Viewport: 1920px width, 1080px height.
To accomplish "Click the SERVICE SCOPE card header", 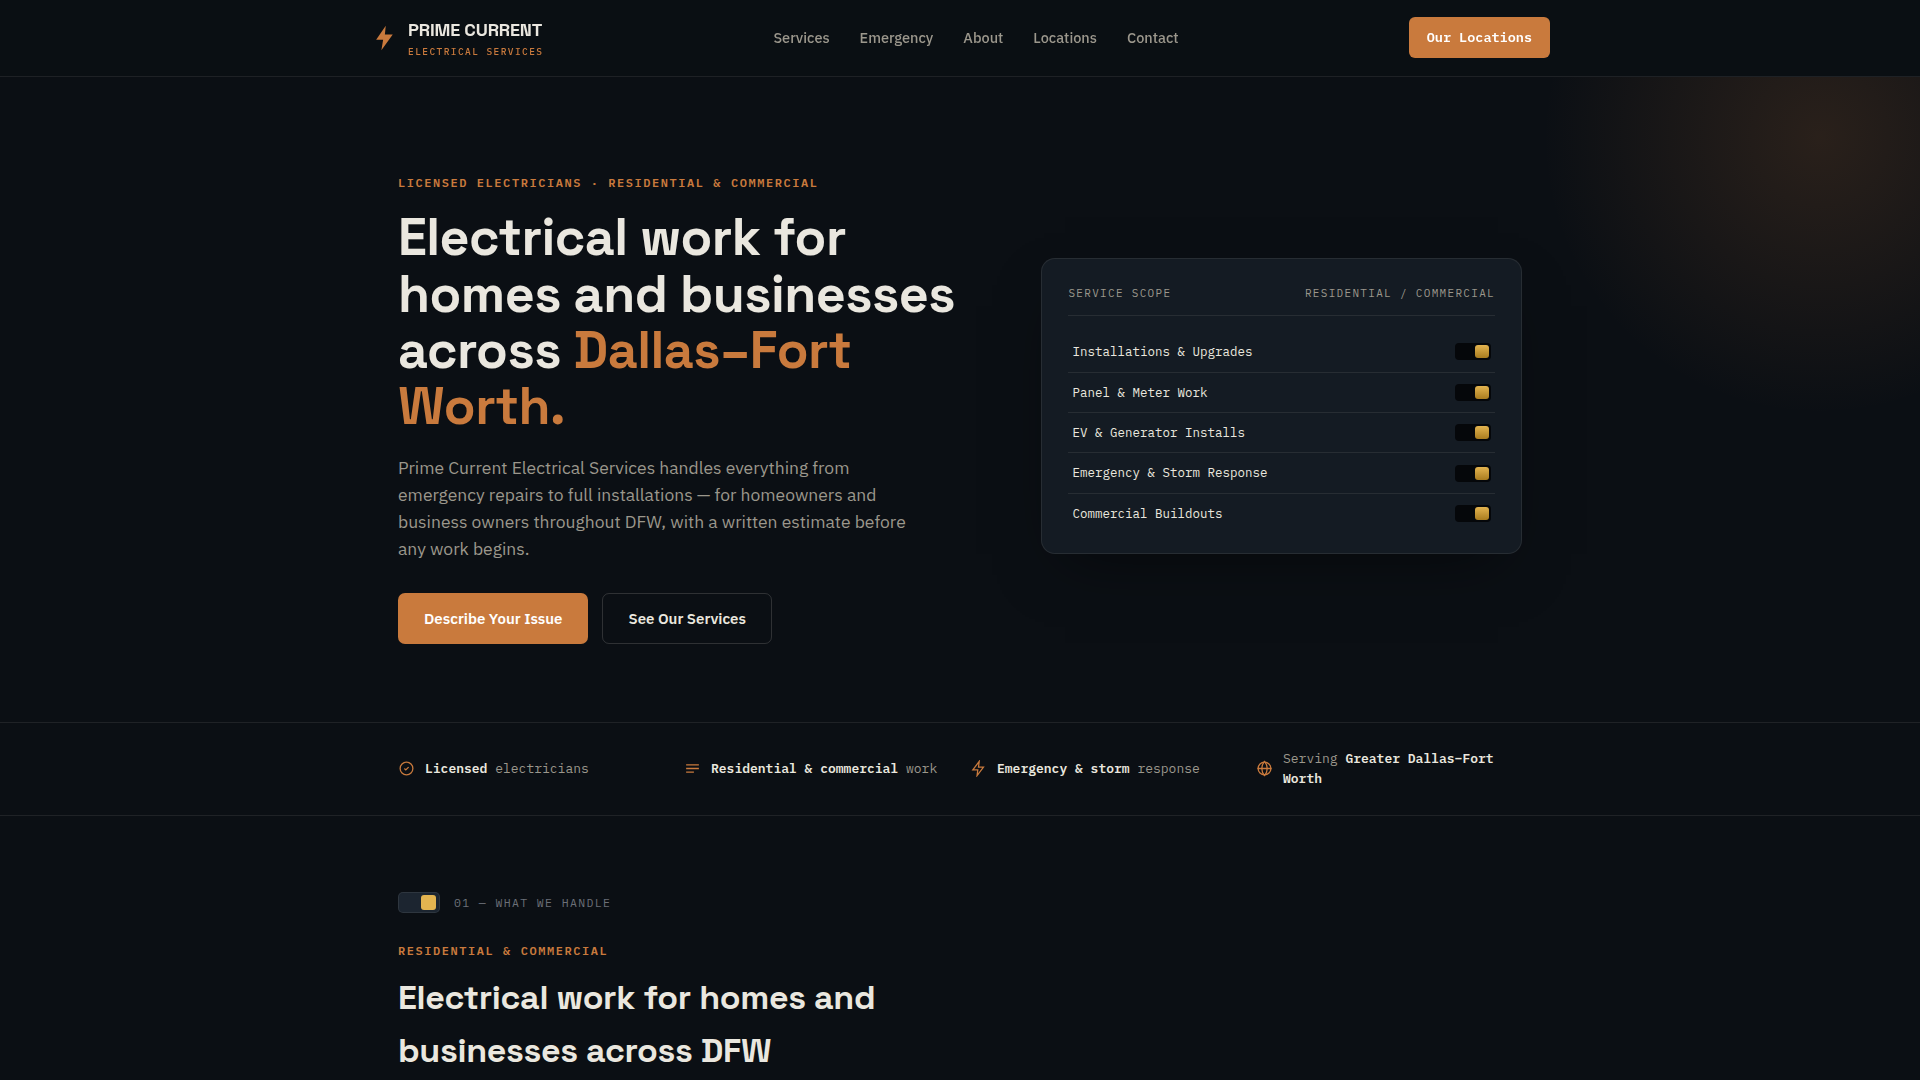I will [1119, 294].
